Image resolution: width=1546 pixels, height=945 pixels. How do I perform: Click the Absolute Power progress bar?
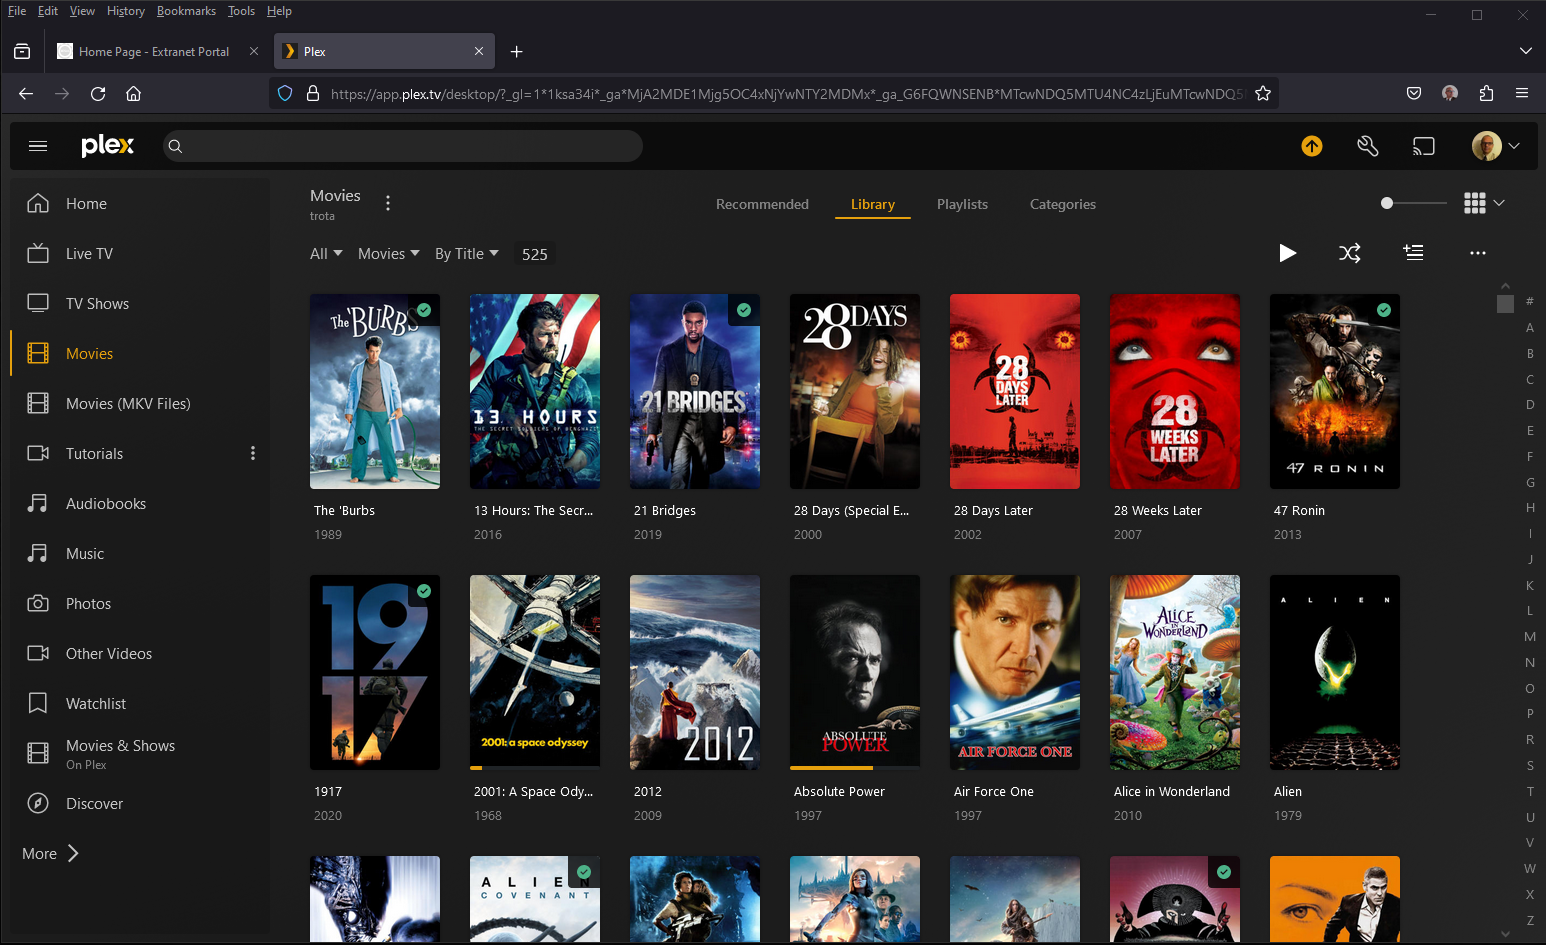(855, 768)
